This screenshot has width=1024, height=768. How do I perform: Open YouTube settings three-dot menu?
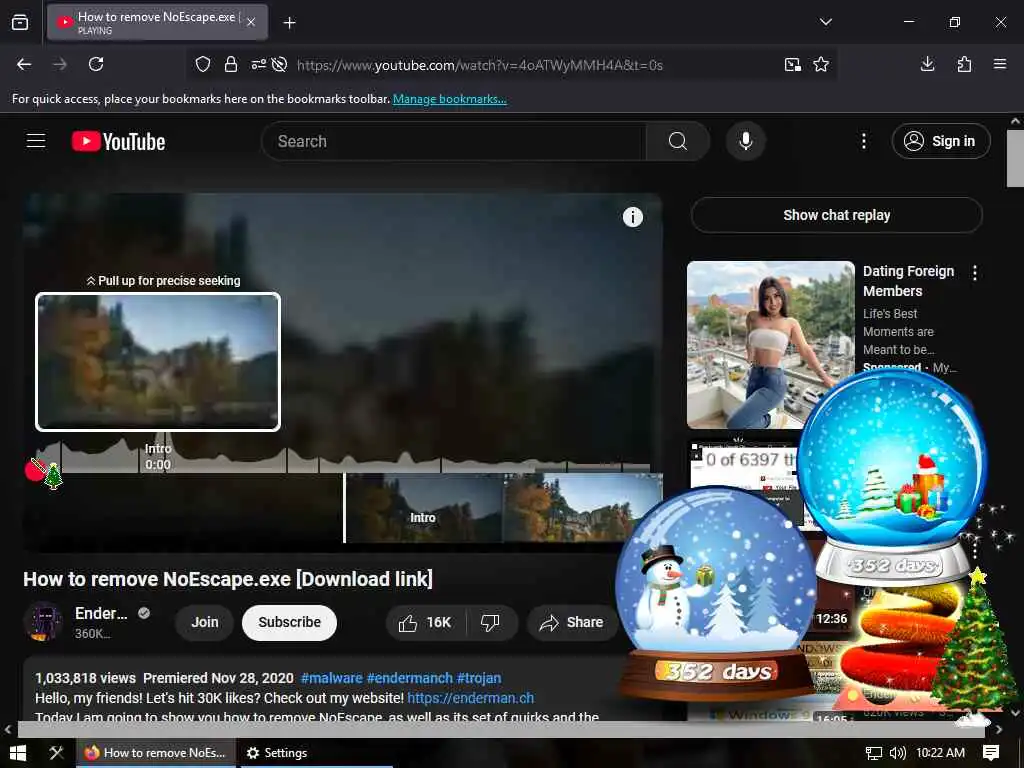pos(863,141)
